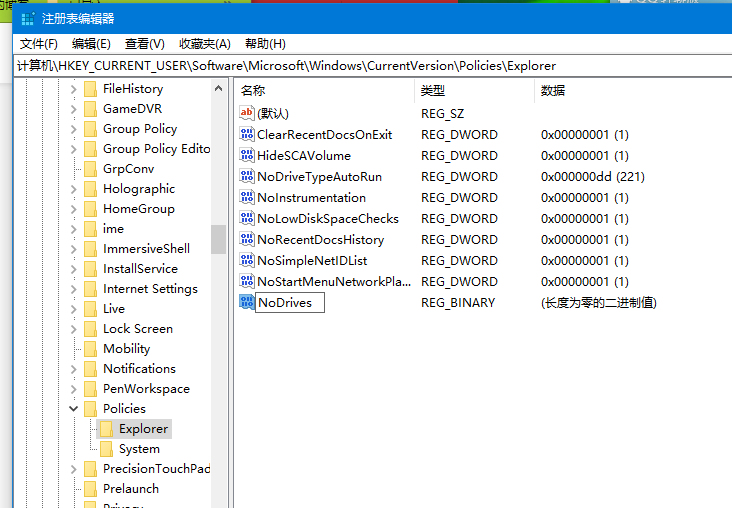Click the Explorer key folder icon
Screen dimensions: 732x508
click(x=106, y=429)
